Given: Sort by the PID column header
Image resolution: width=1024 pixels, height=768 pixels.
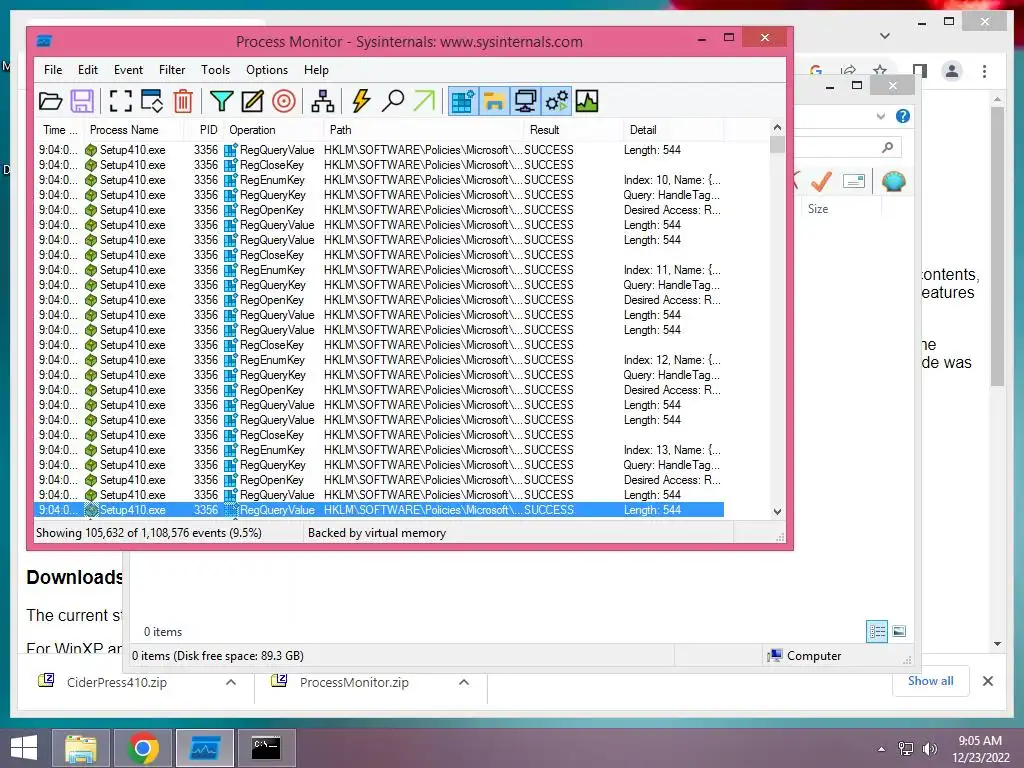Looking at the screenshot, I should pyautogui.click(x=204, y=130).
